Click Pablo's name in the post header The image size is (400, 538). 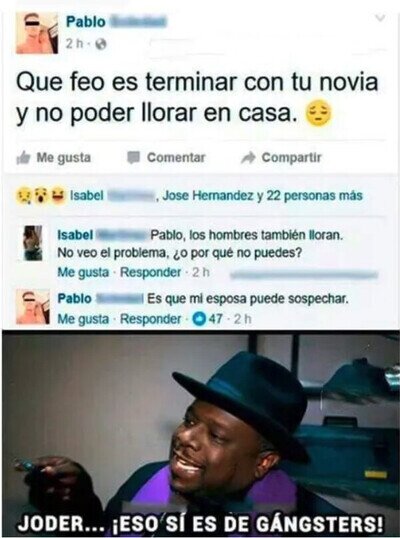click(86, 22)
